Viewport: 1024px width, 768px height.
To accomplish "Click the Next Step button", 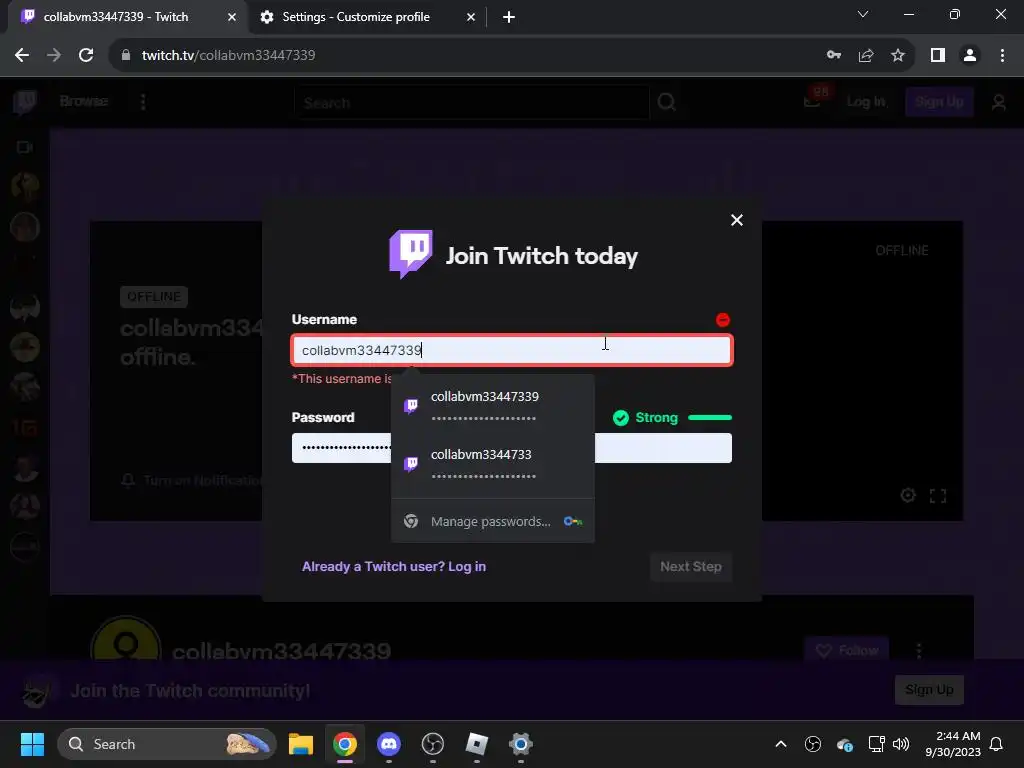I will pyautogui.click(x=691, y=566).
